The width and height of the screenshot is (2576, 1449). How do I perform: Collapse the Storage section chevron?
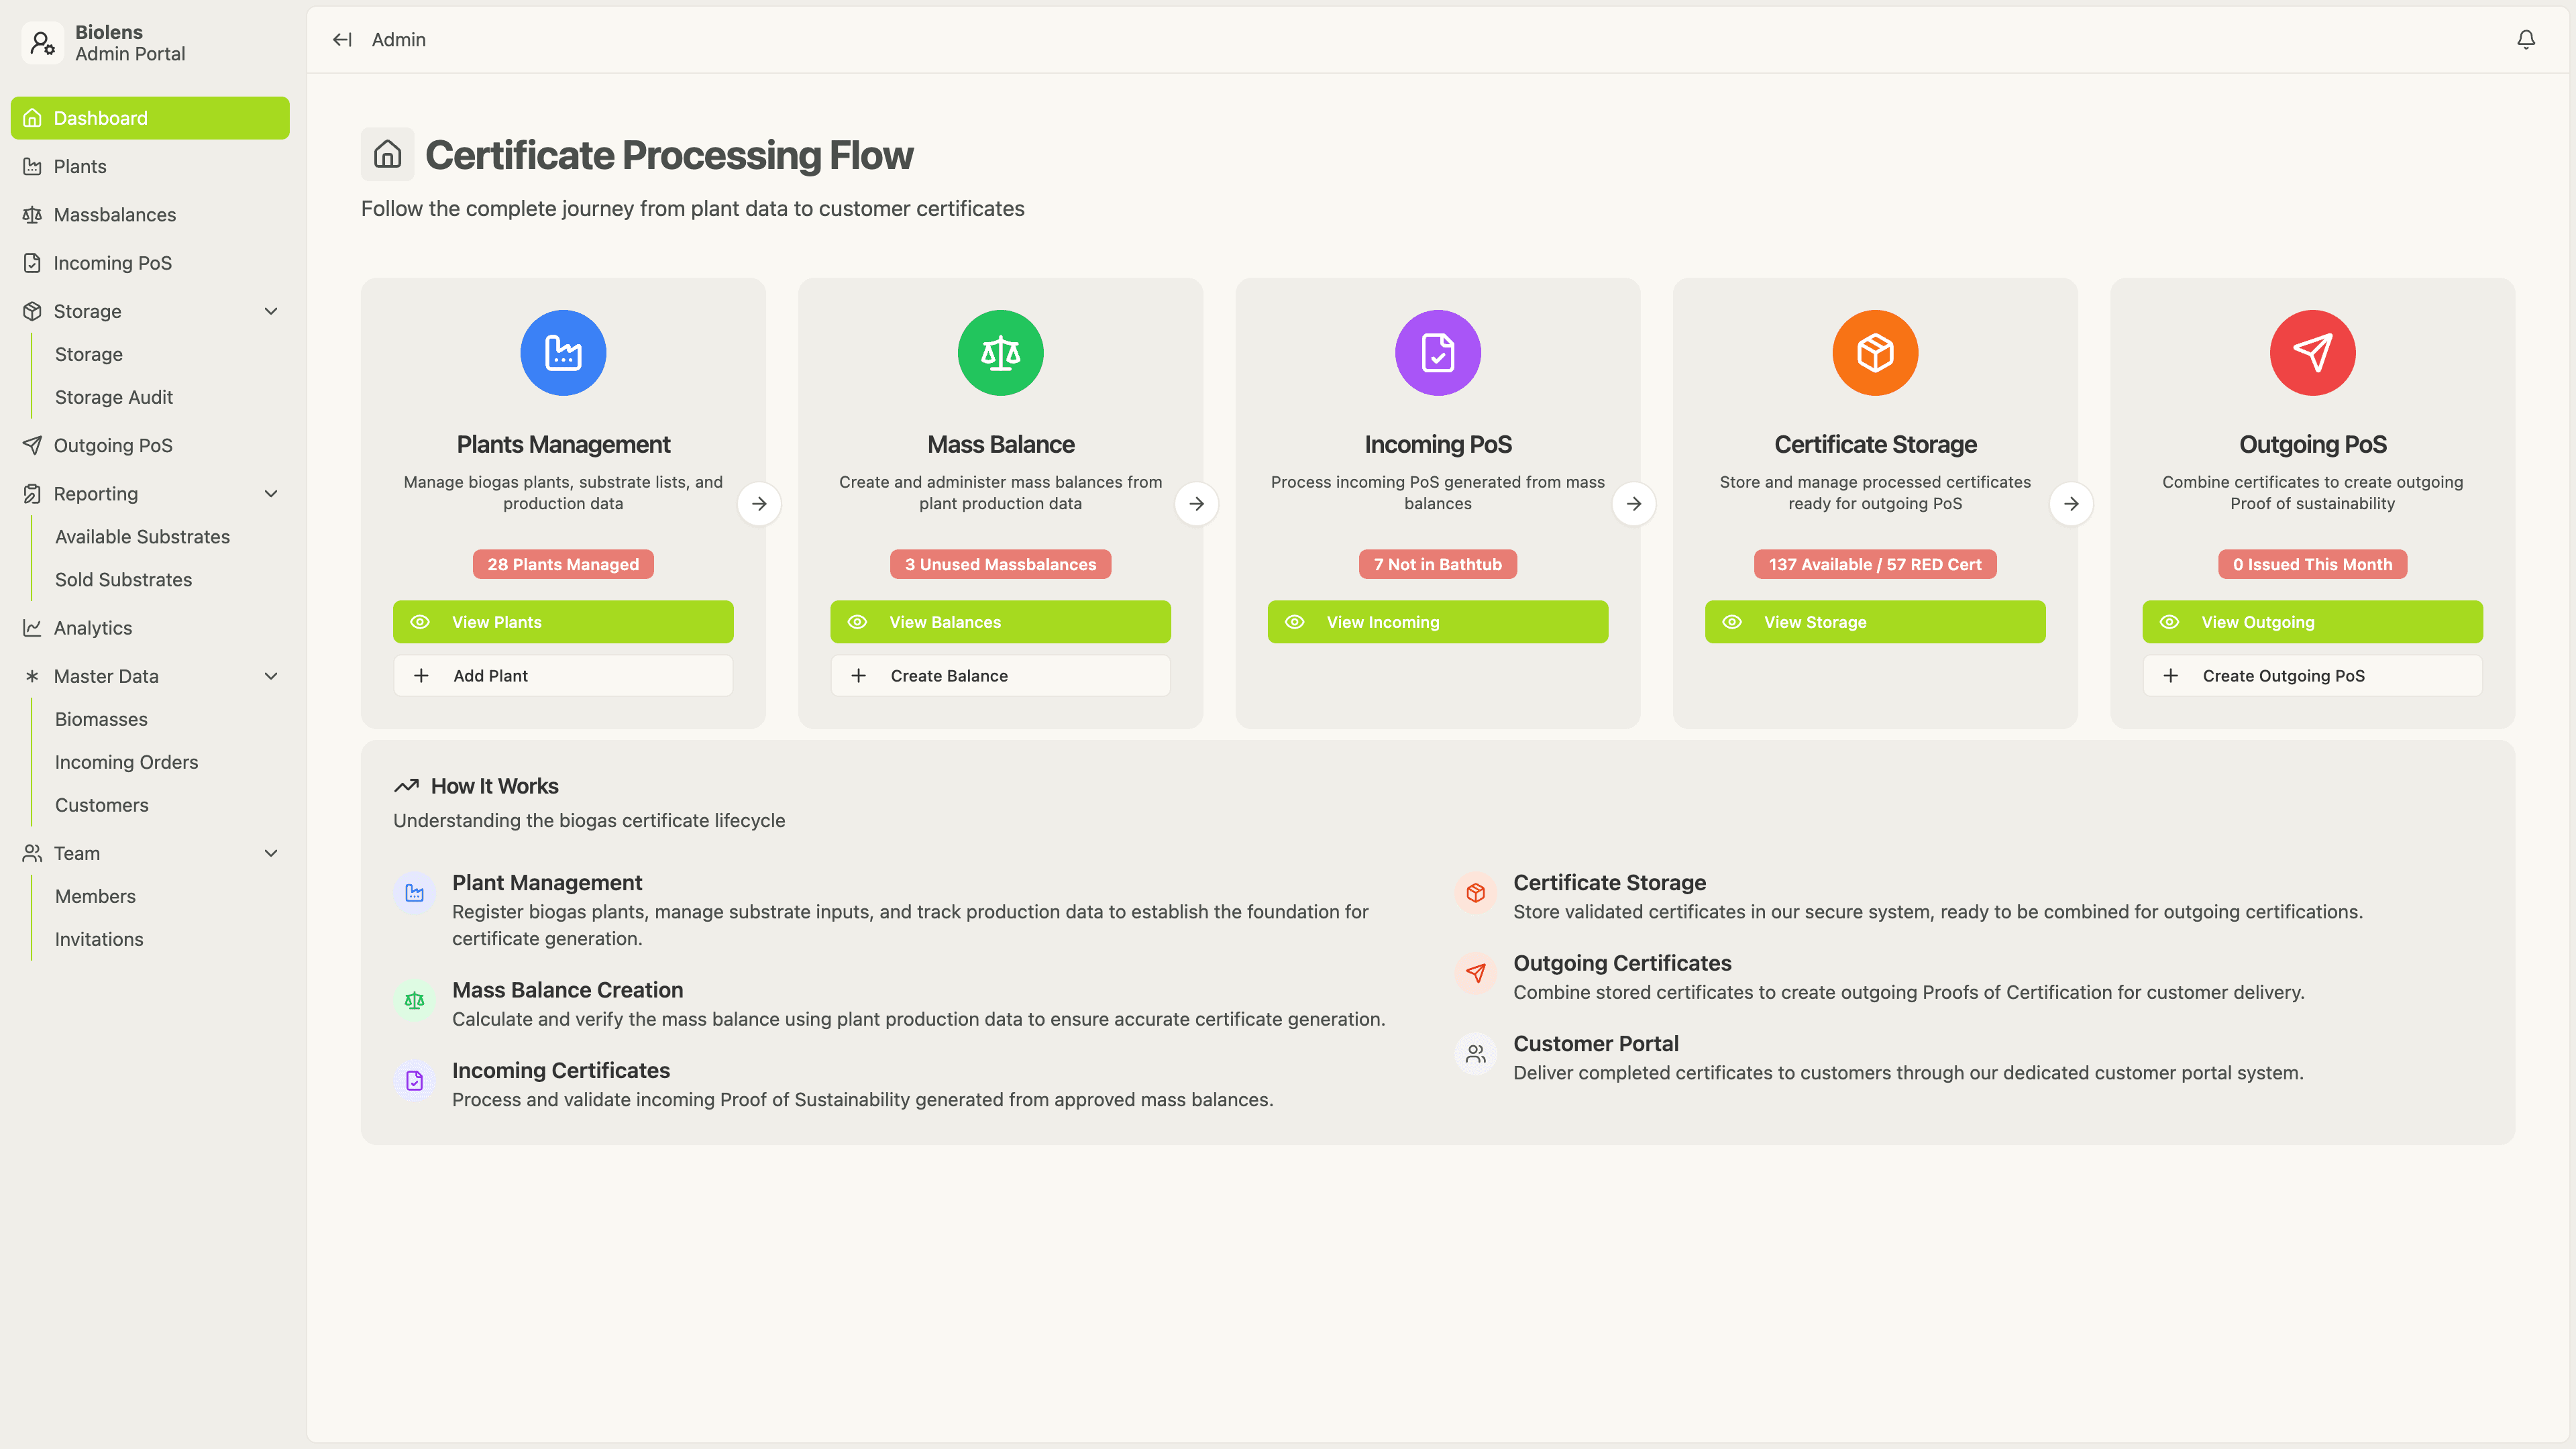[270, 311]
